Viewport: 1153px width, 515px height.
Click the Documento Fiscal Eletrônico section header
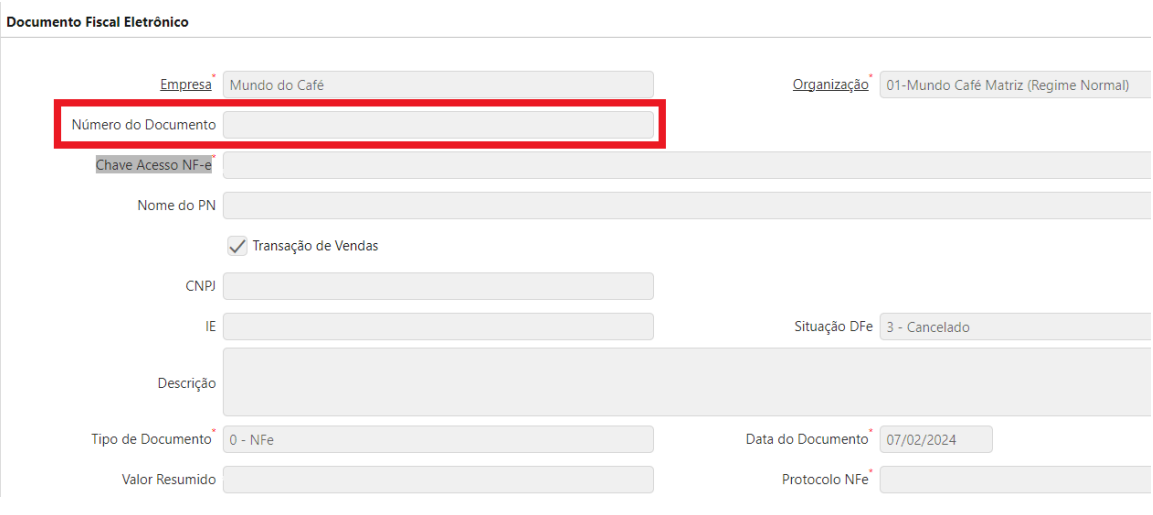pyautogui.click(x=98, y=21)
